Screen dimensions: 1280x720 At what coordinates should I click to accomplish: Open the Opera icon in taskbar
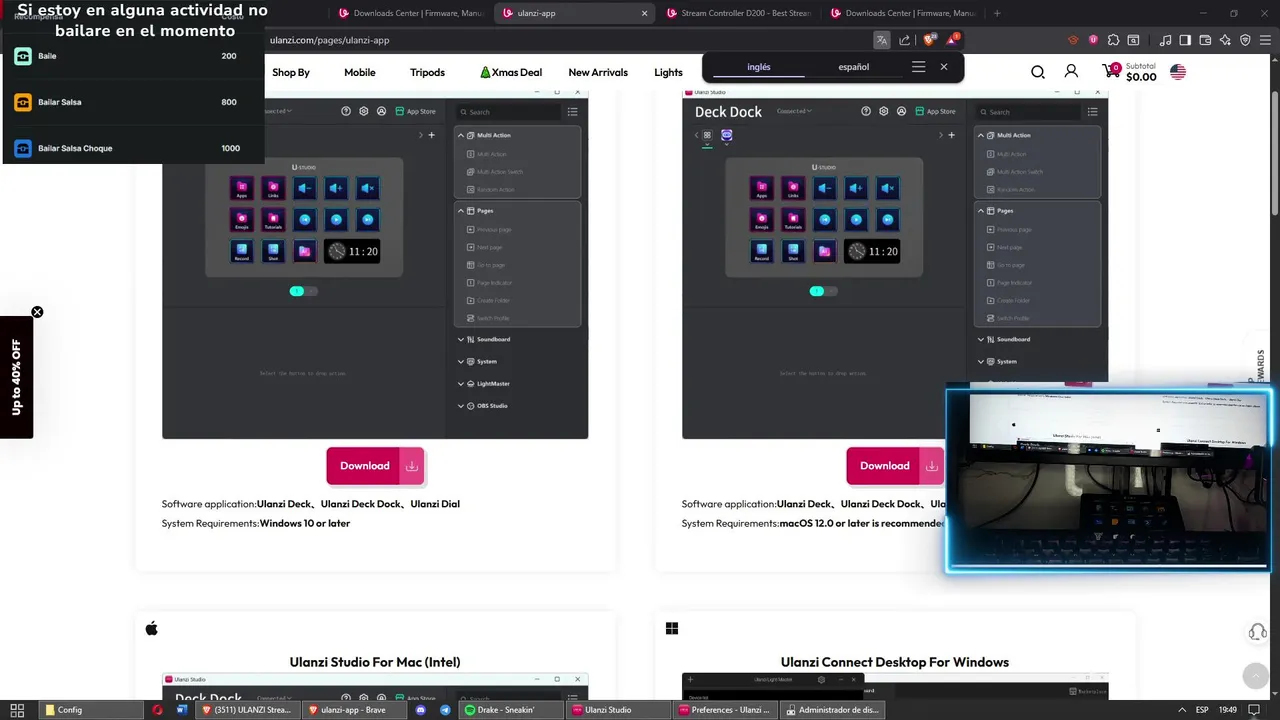click(x=157, y=710)
